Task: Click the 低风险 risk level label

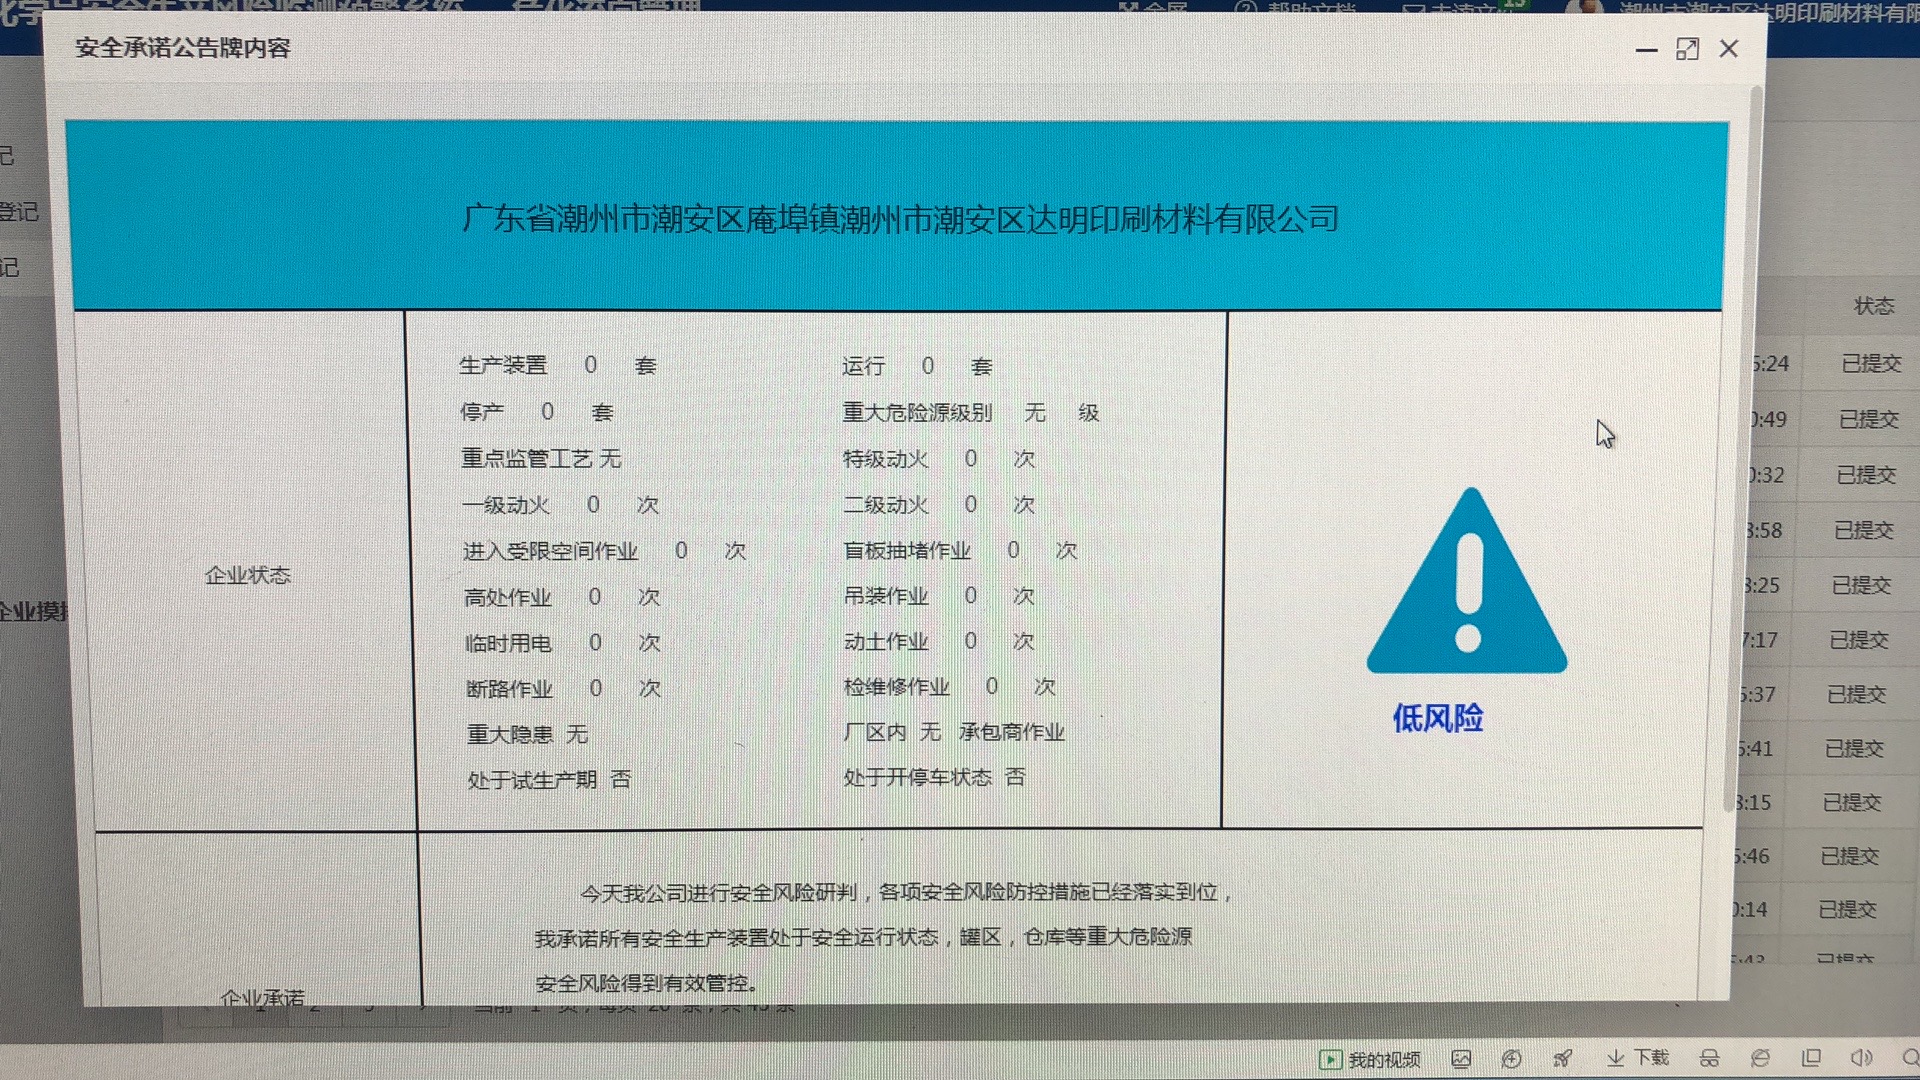Action: coord(1438,718)
